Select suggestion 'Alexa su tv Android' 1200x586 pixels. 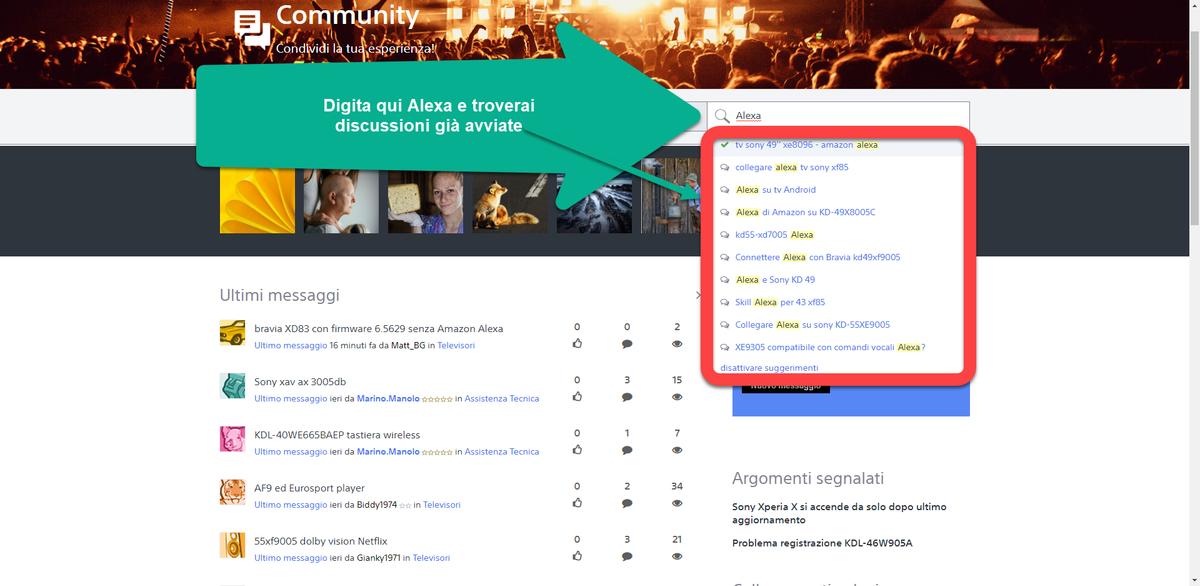(775, 190)
